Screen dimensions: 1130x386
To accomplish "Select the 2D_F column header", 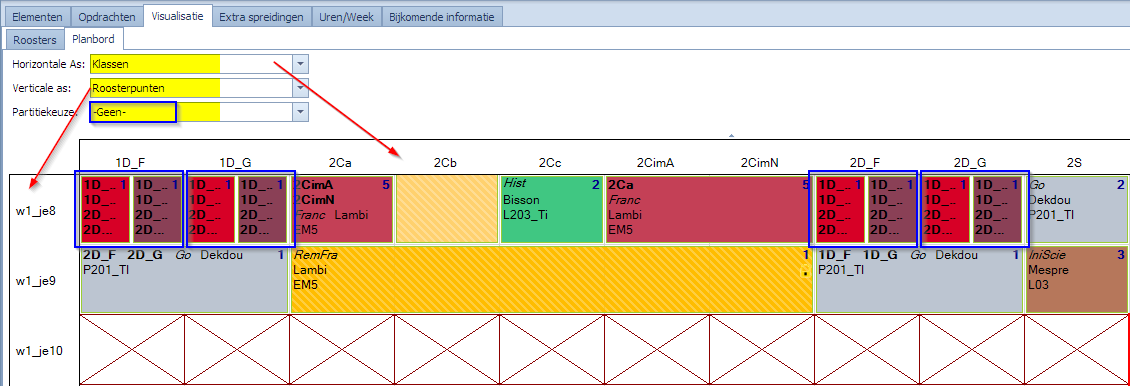I will click(x=865, y=163).
